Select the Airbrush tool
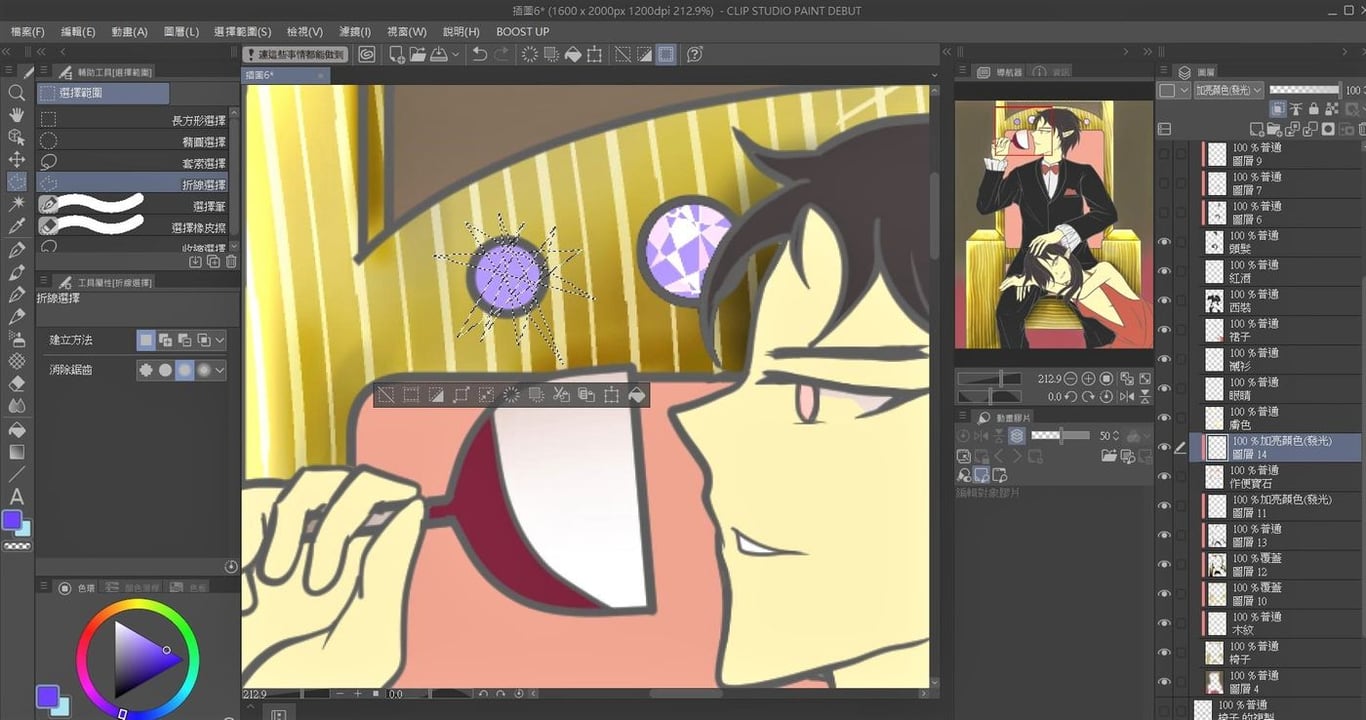 tap(16, 338)
